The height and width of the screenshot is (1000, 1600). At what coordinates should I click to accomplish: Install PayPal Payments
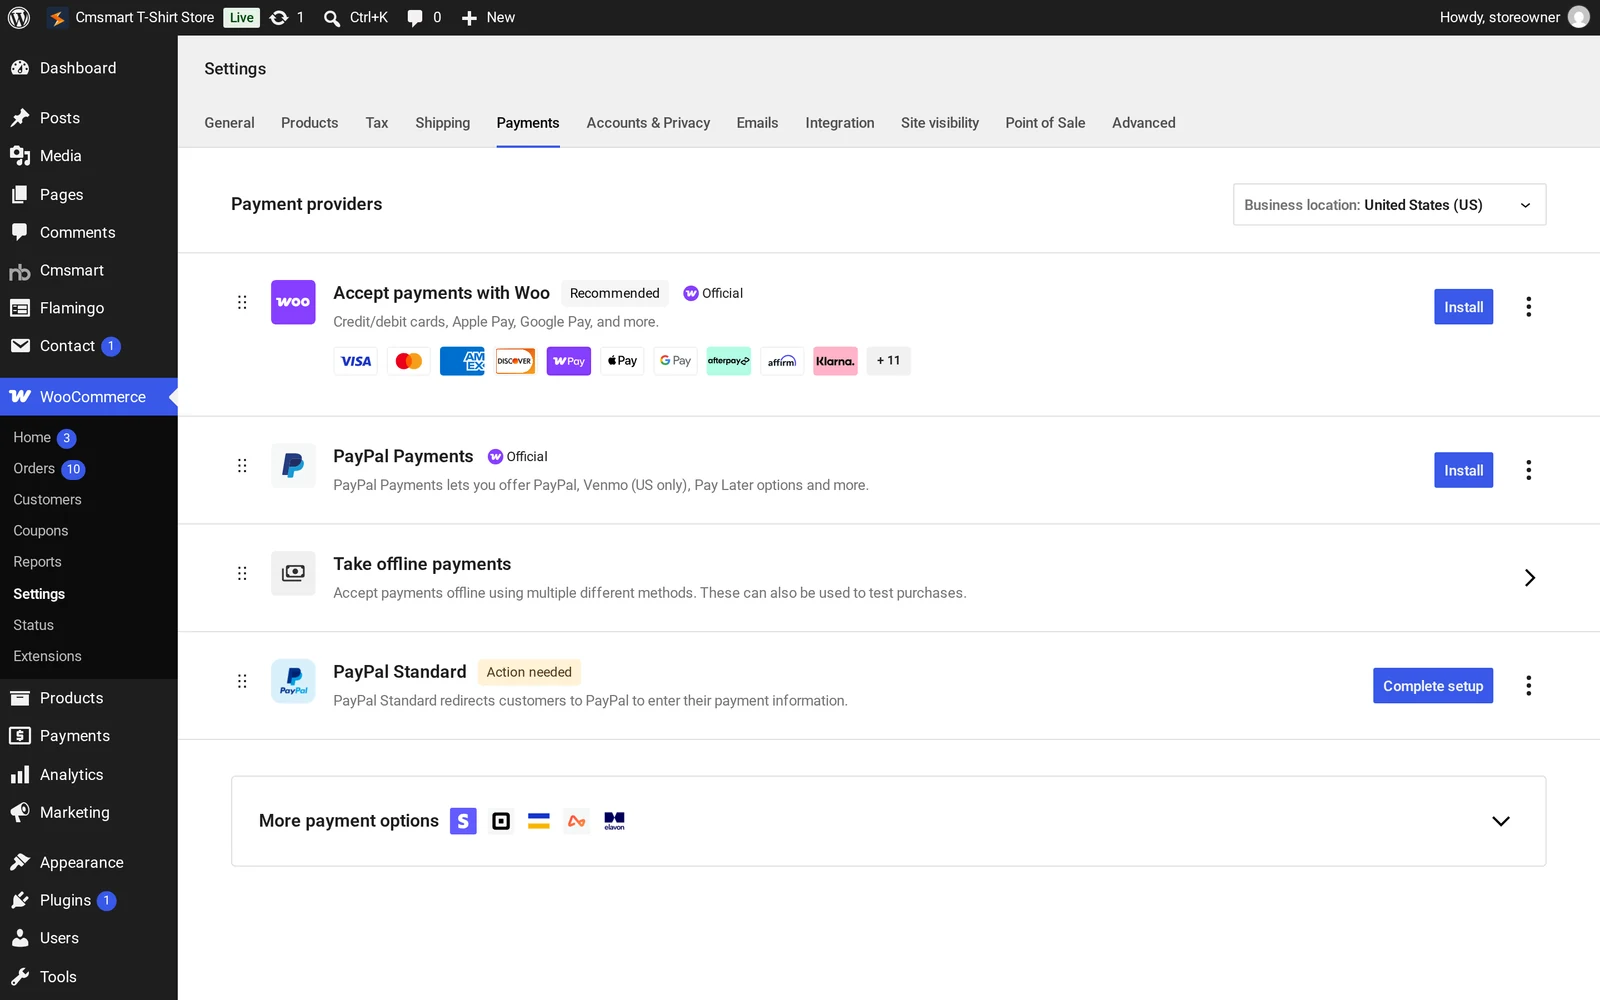click(x=1463, y=470)
